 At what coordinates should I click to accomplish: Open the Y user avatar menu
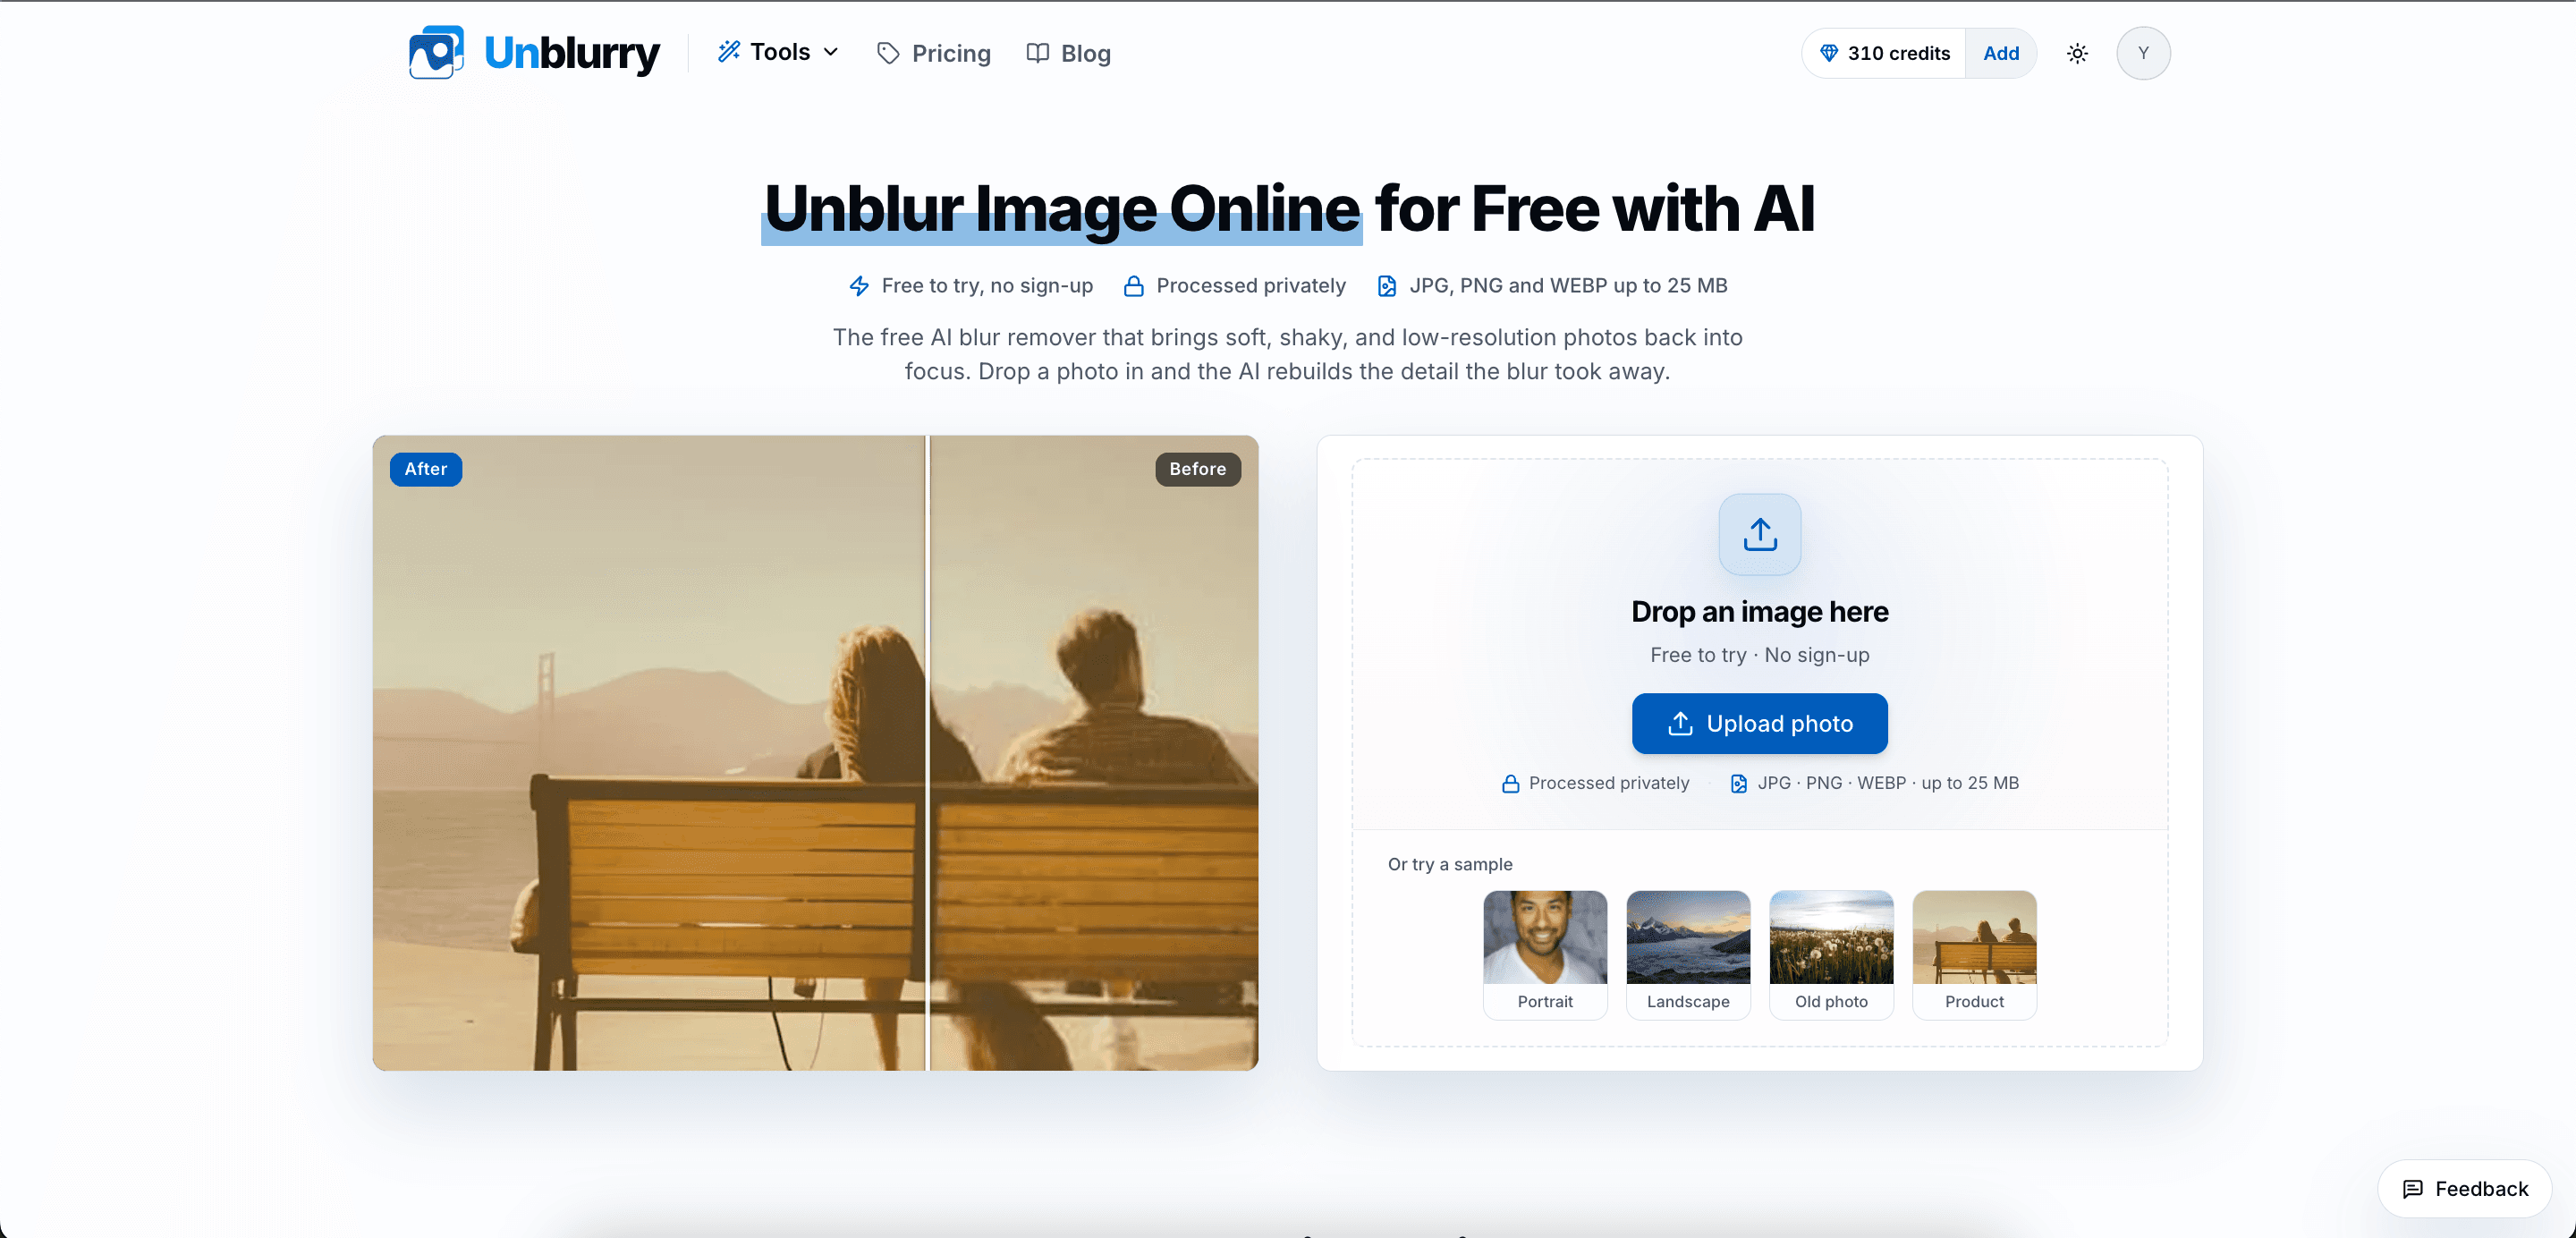tap(2143, 53)
